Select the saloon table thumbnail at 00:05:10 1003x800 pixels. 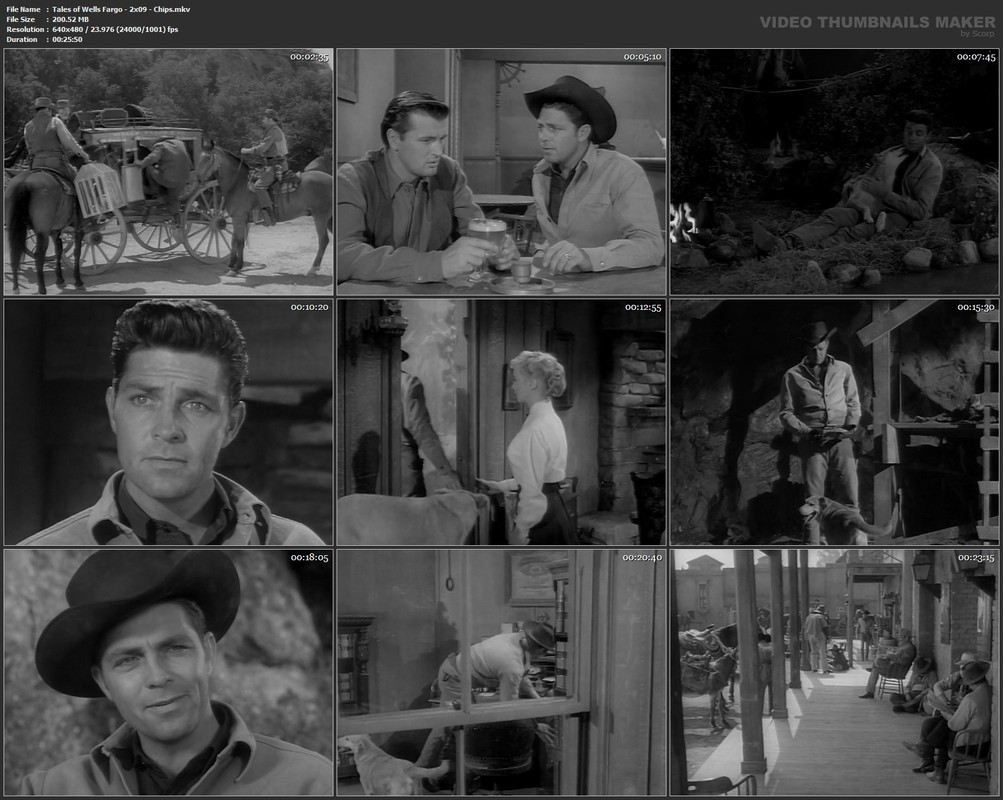pos(502,171)
